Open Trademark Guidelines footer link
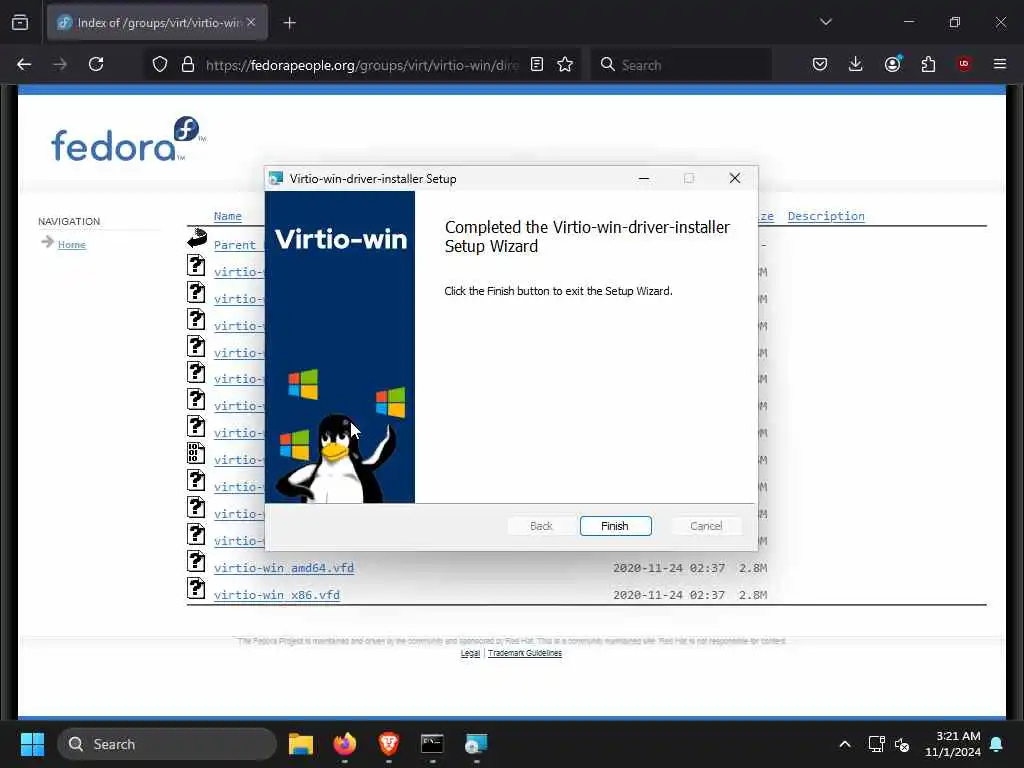This screenshot has width=1024, height=768. 524,653
